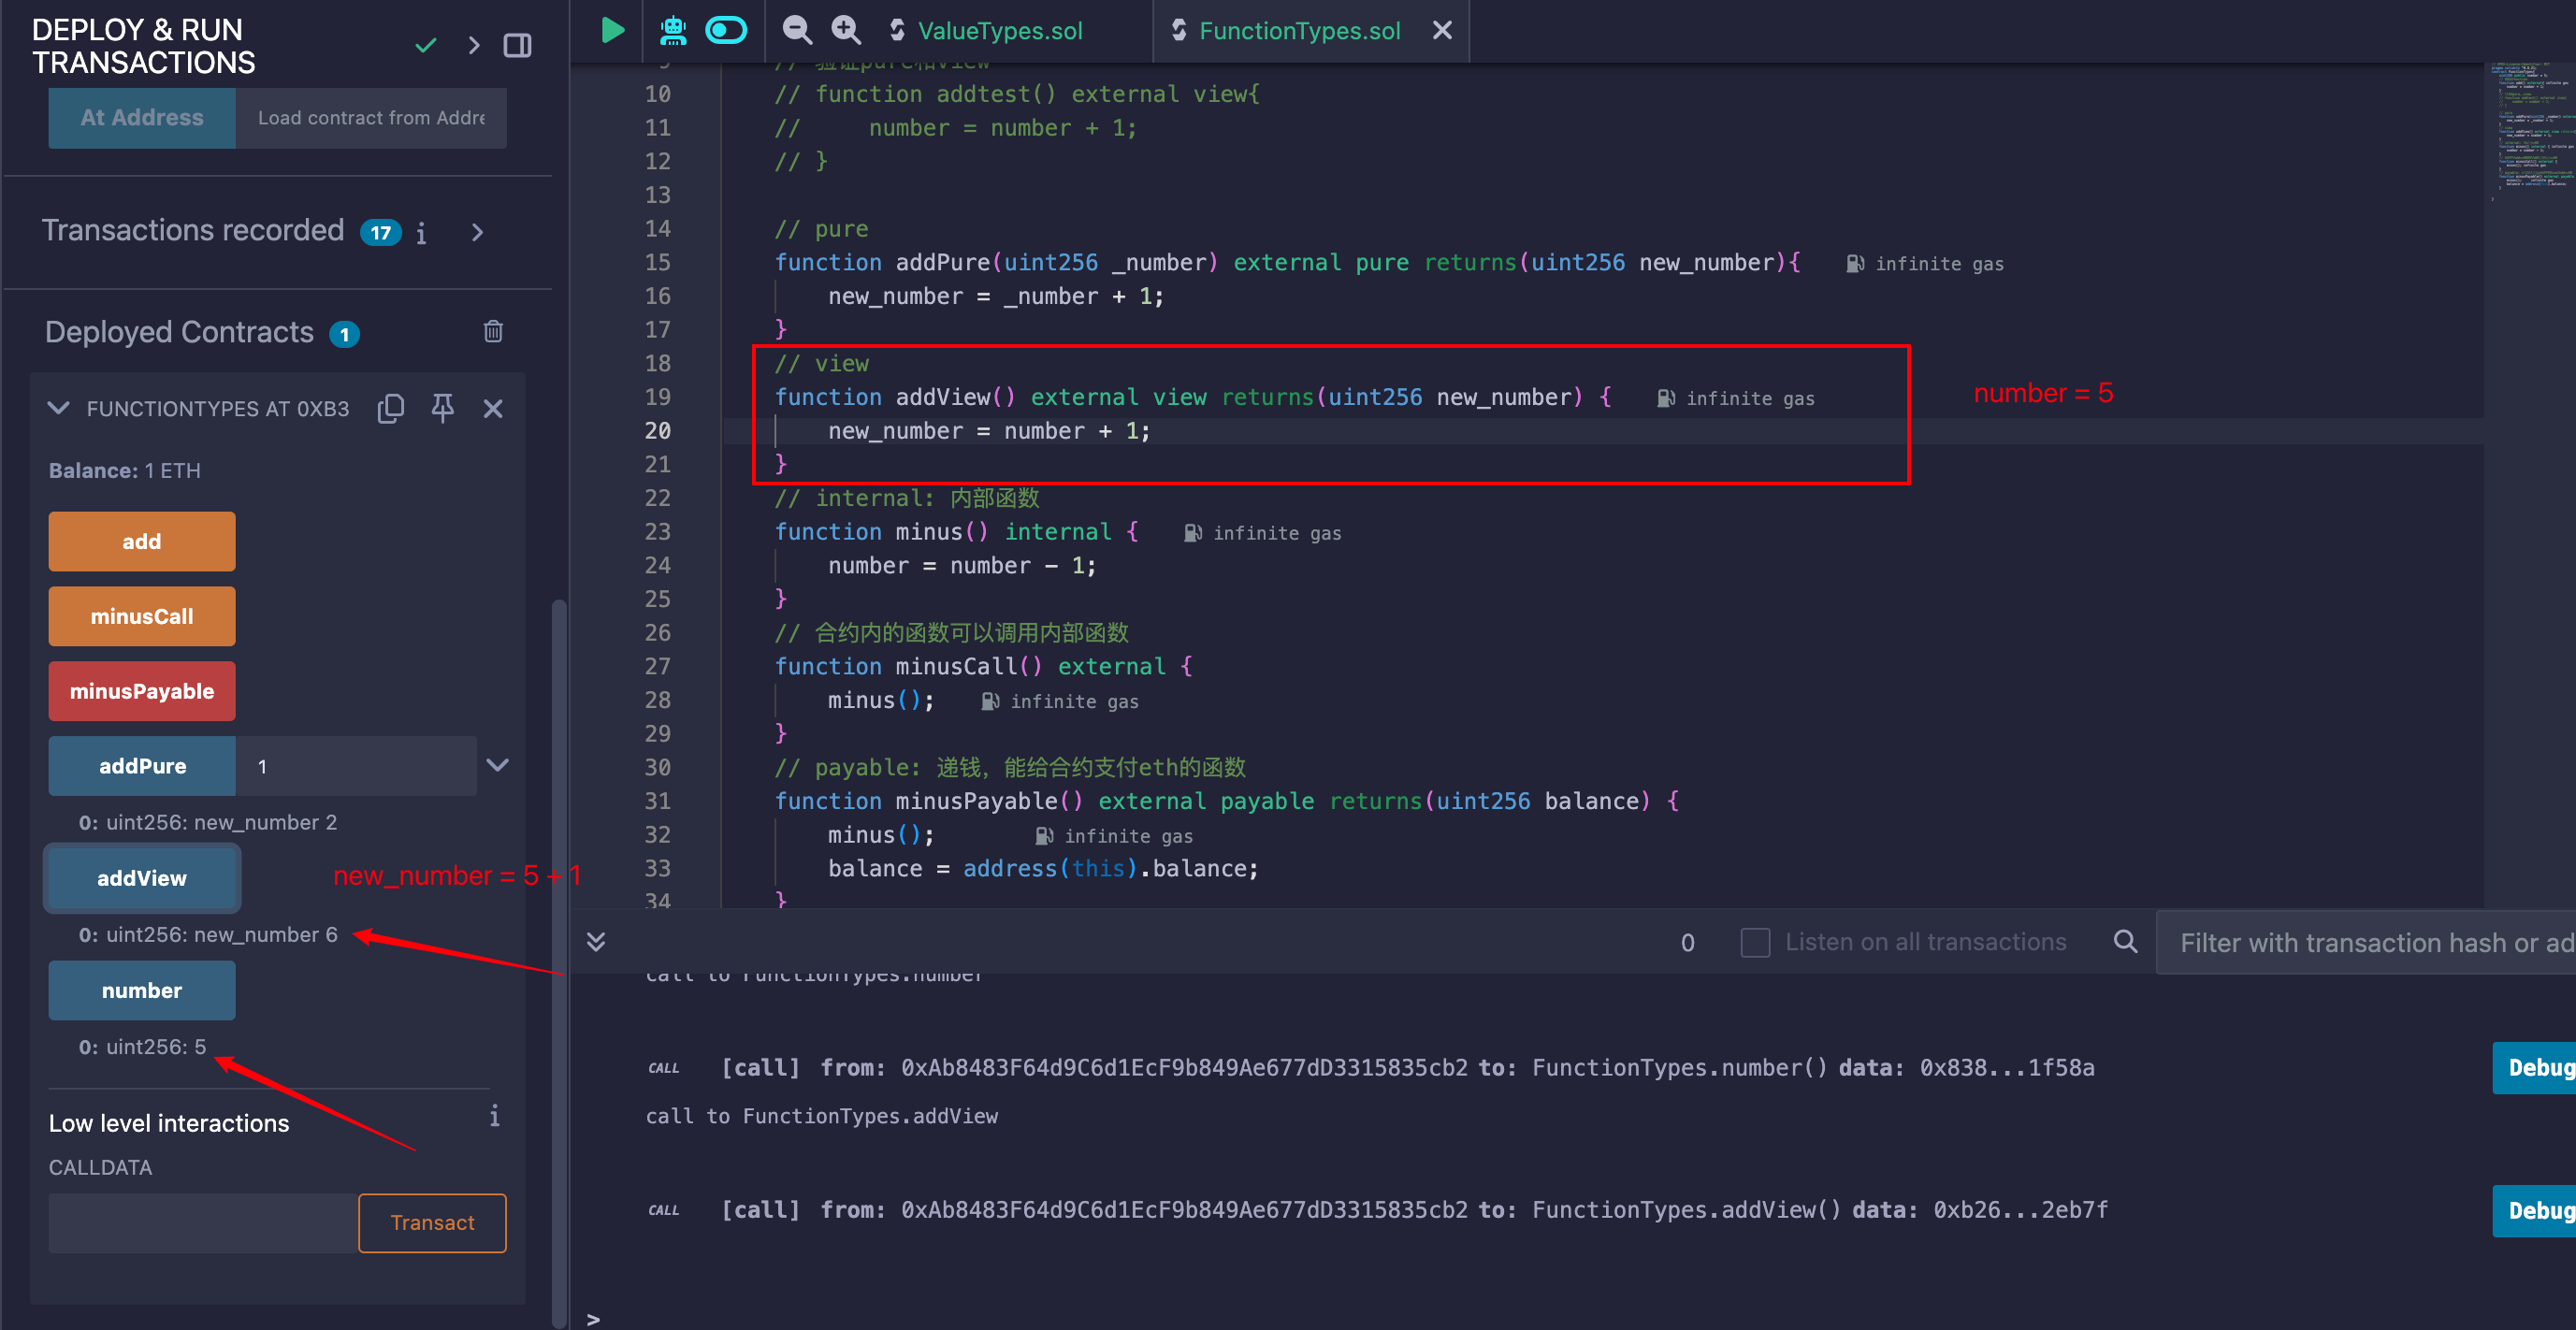This screenshot has width=2576, height=1330.
Task: Click the number result 'uint256: 5'
Action: [x=142, y=1046]
